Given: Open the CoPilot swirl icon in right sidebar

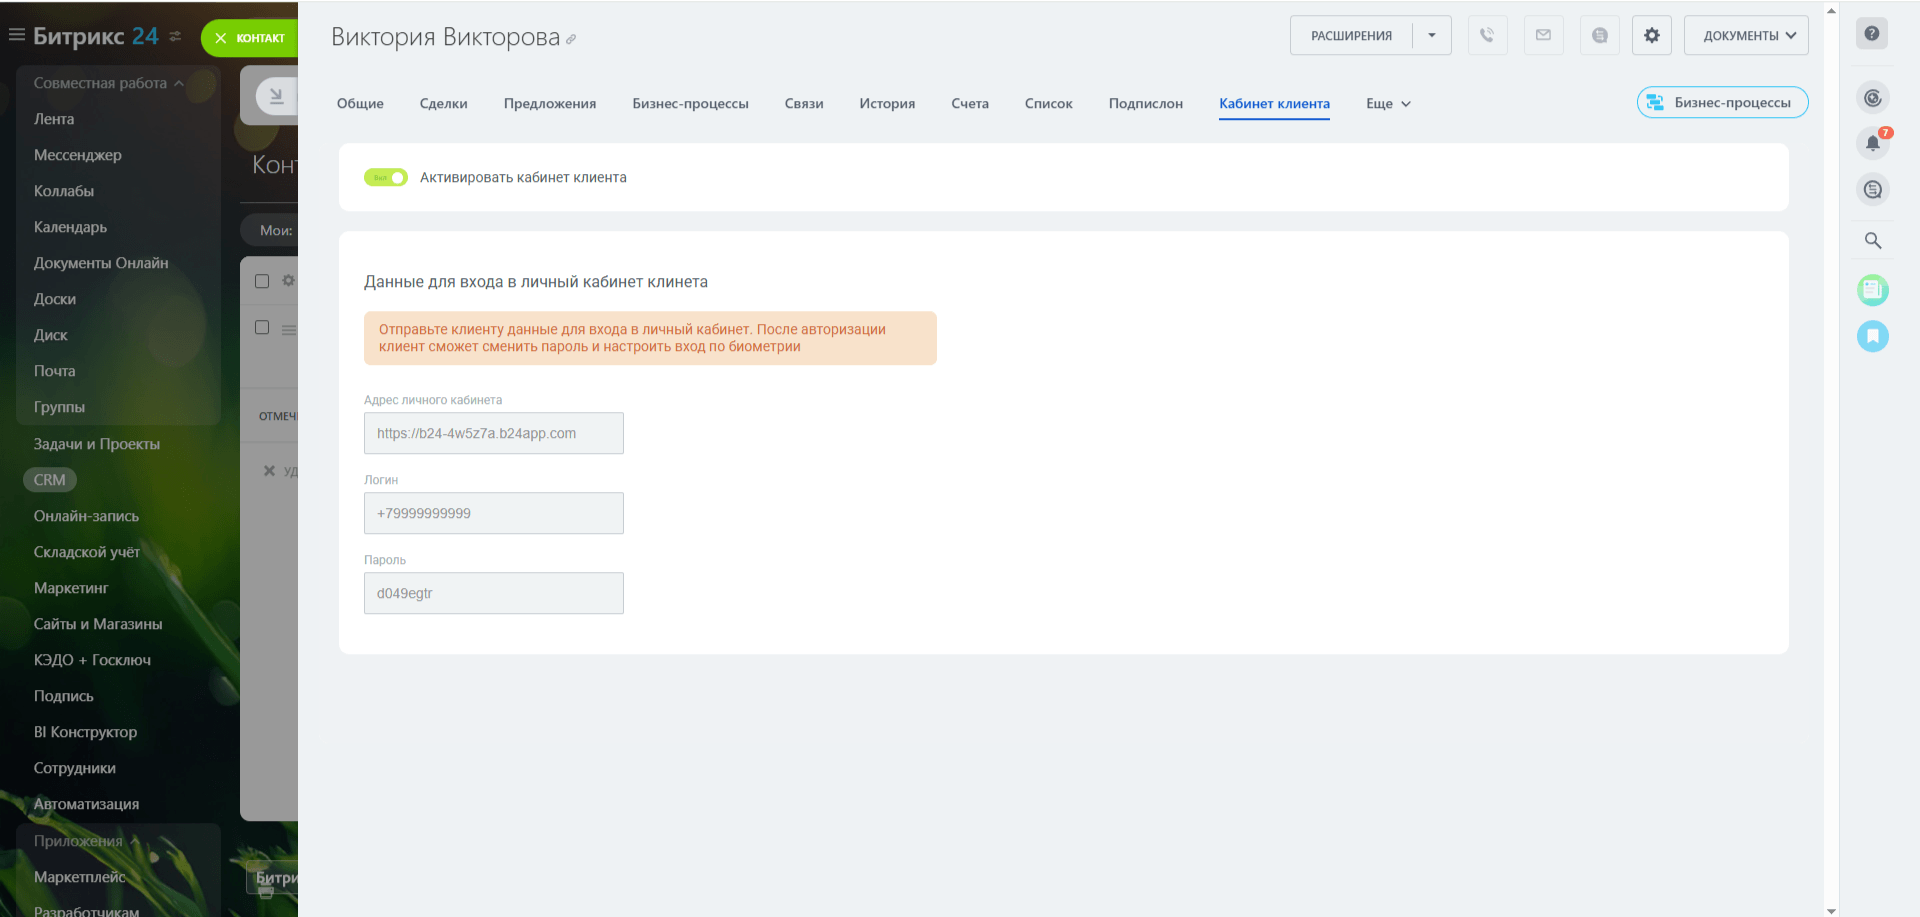Looking at the screenshot, I should [1873, 98].
